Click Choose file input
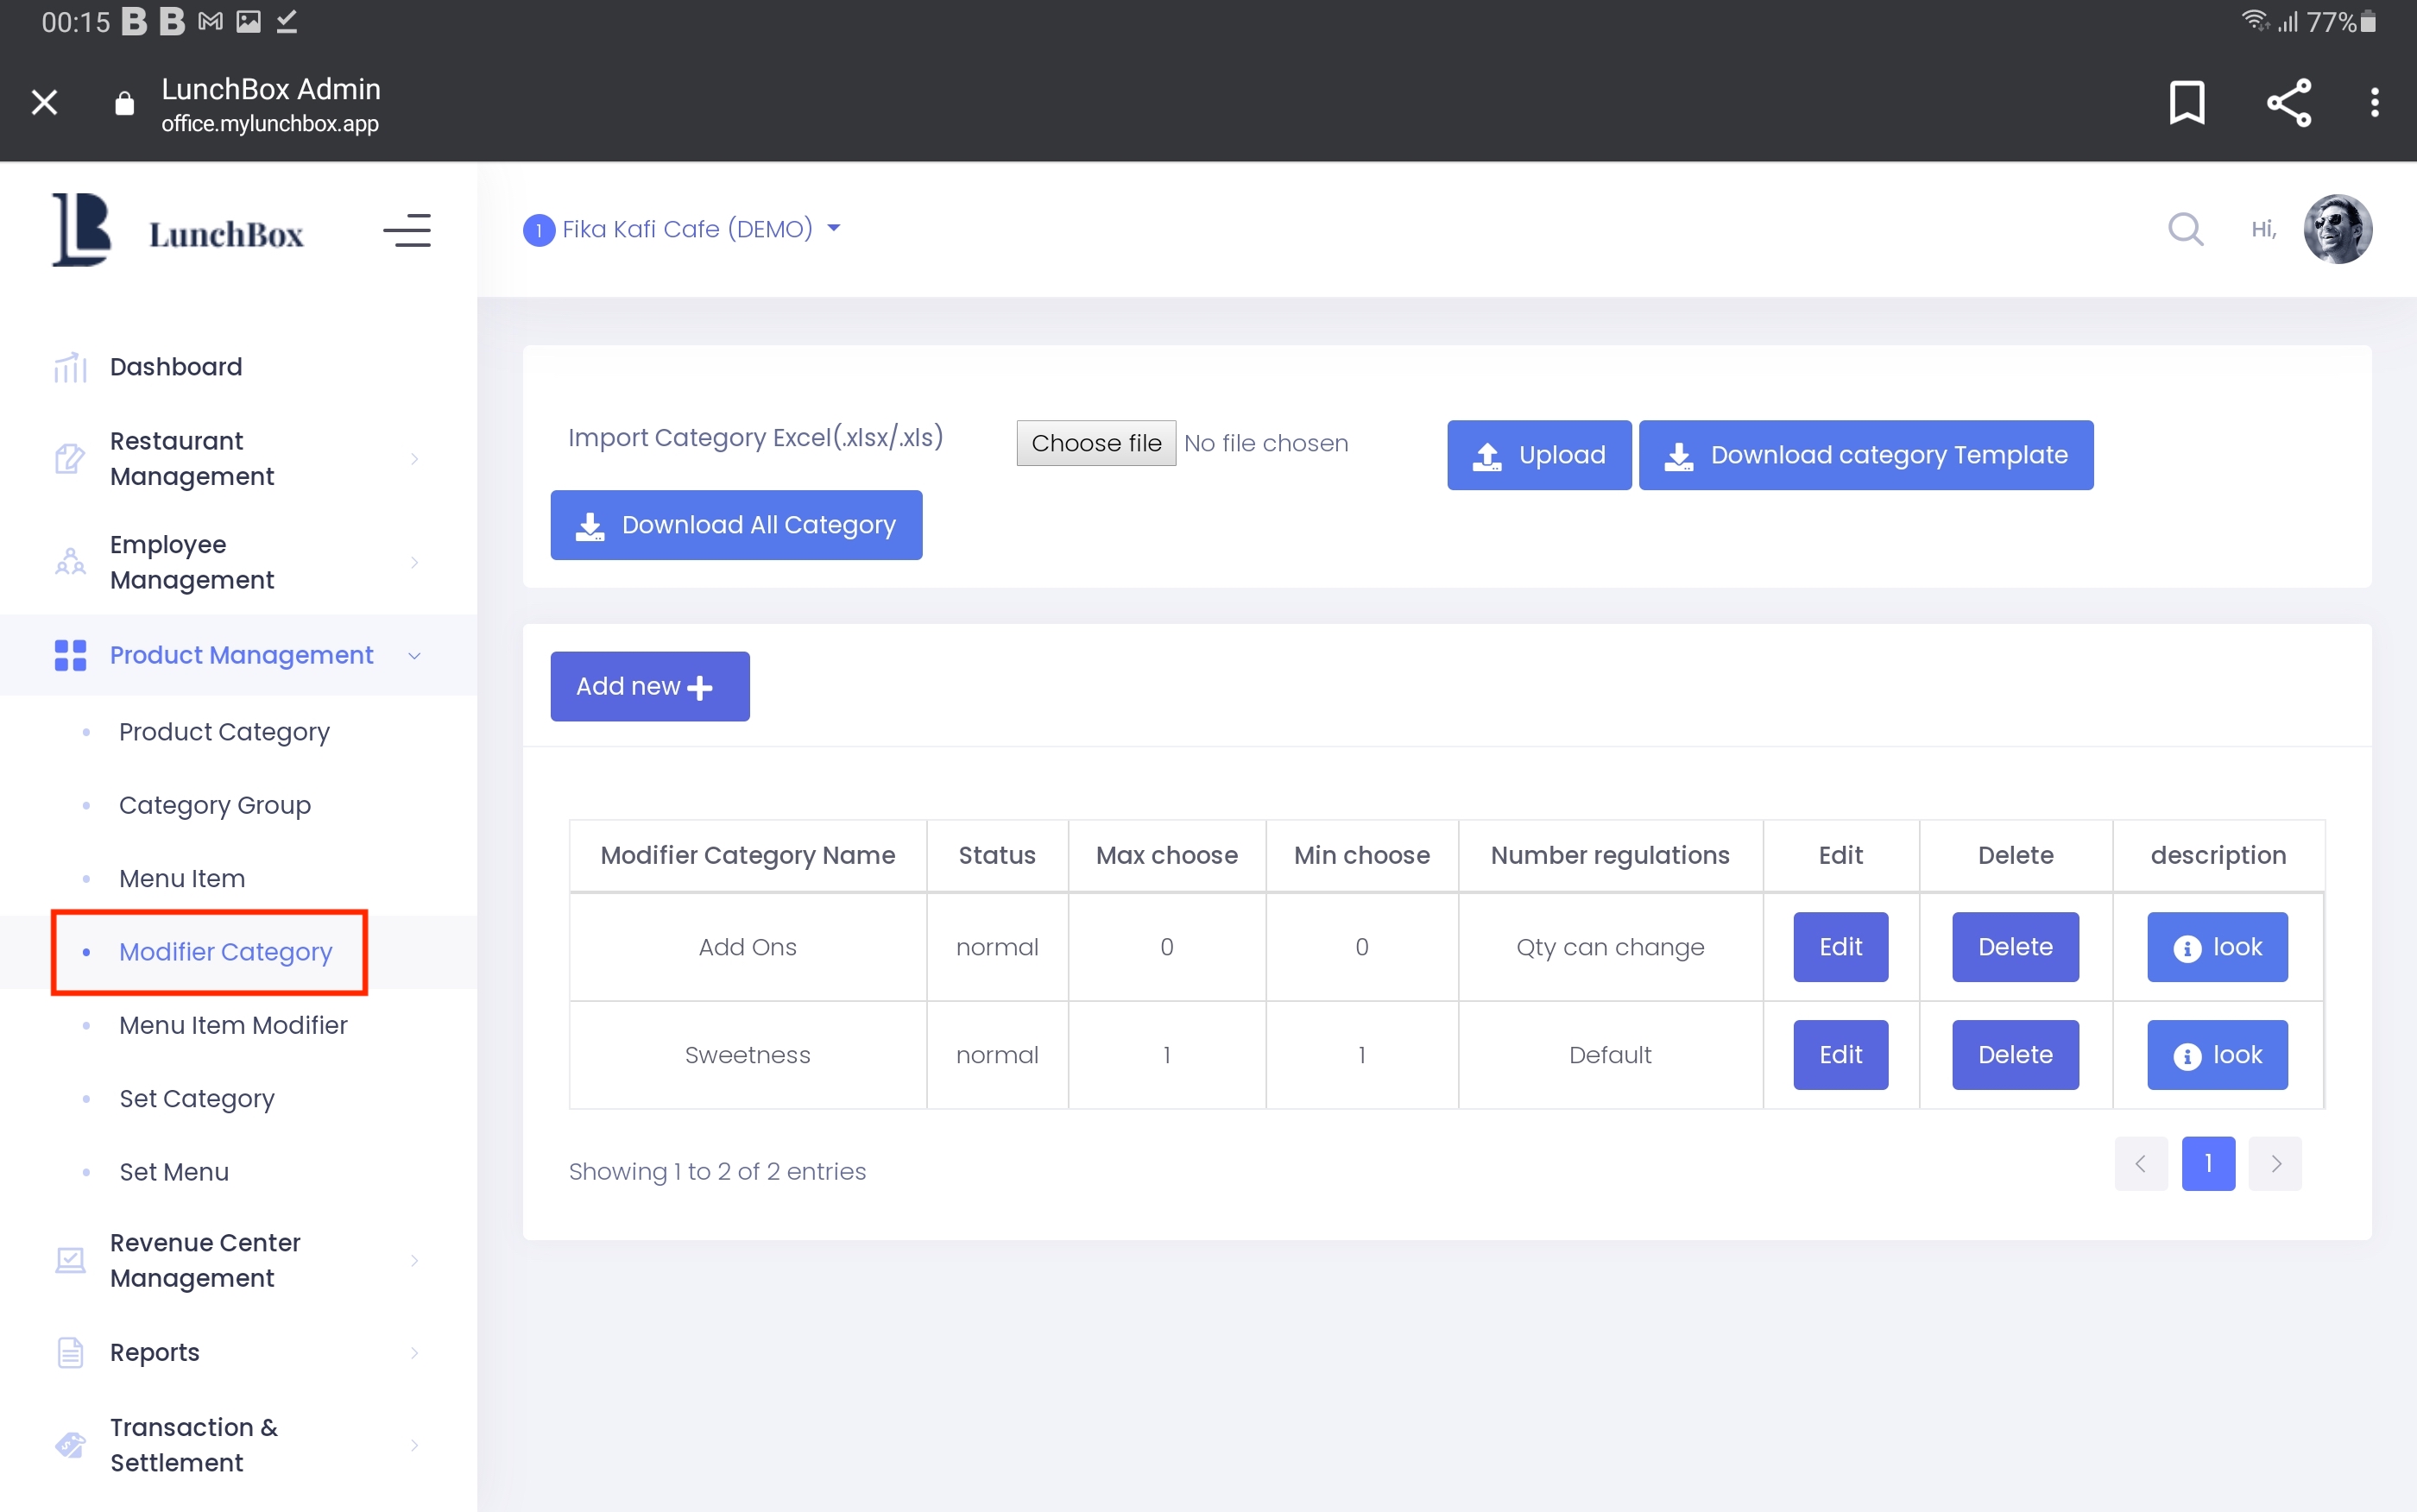 1096,443
